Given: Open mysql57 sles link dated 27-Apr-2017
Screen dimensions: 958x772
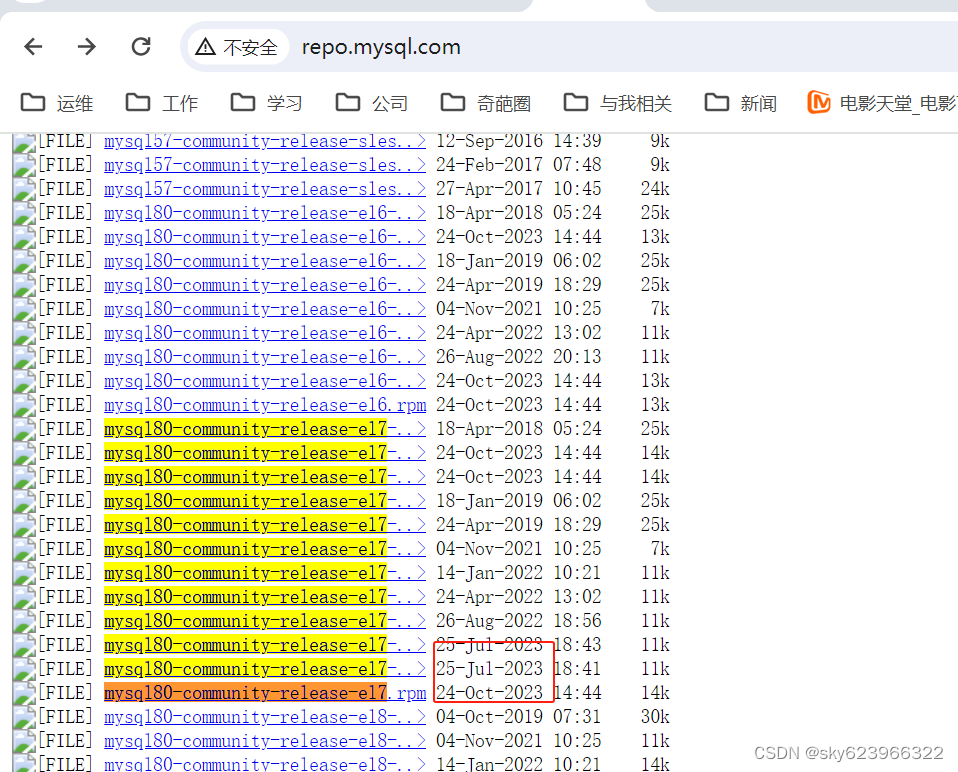Looking at the screenshot, I should (265, 189).
